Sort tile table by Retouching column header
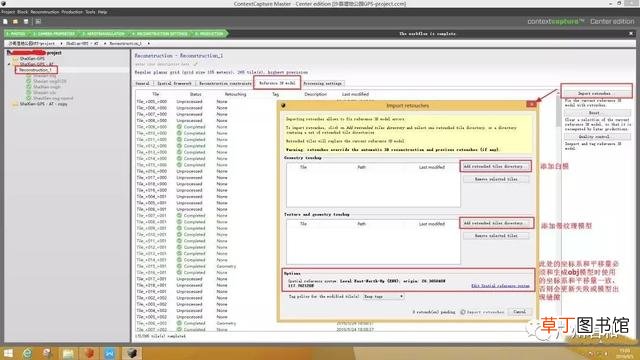640x360 pixels. (236, 94)
